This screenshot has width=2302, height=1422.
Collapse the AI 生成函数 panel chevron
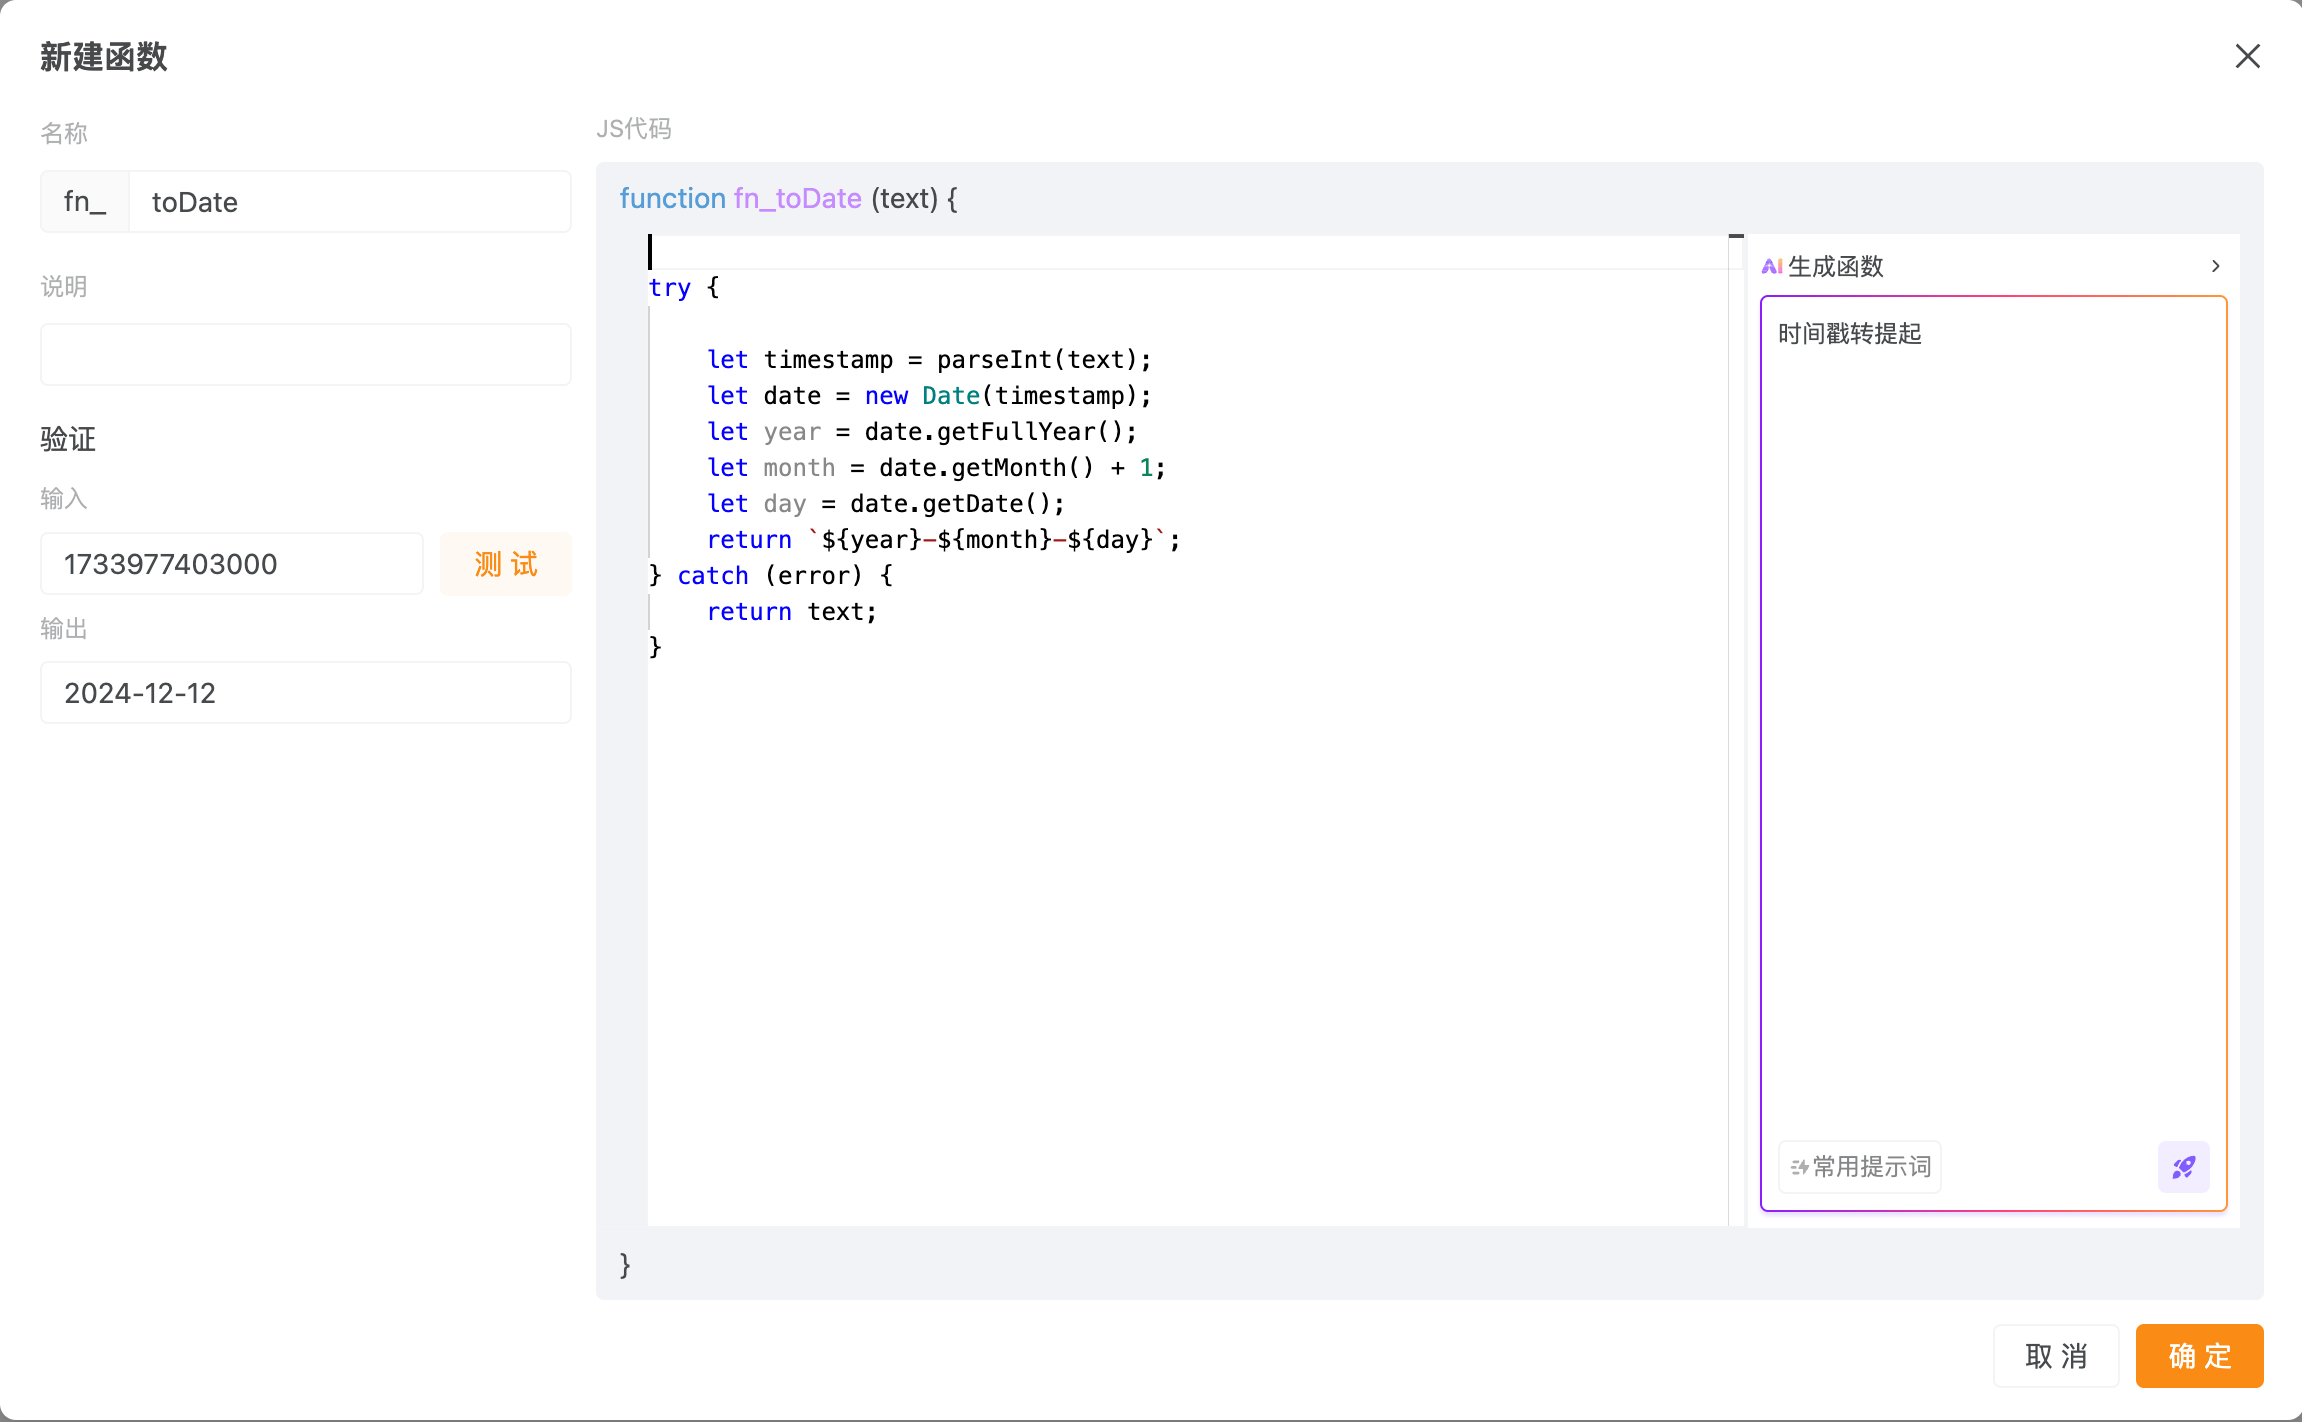(2216, 266)
